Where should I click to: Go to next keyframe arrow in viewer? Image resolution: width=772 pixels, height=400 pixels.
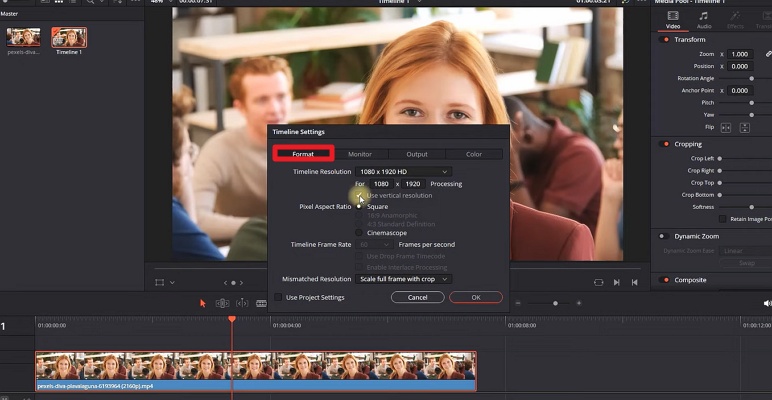click(241, 283)
